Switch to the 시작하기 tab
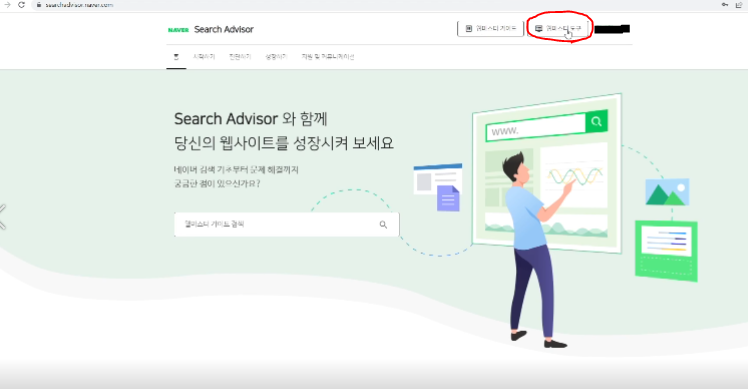The image size is (748, 389). pos(204,57)
